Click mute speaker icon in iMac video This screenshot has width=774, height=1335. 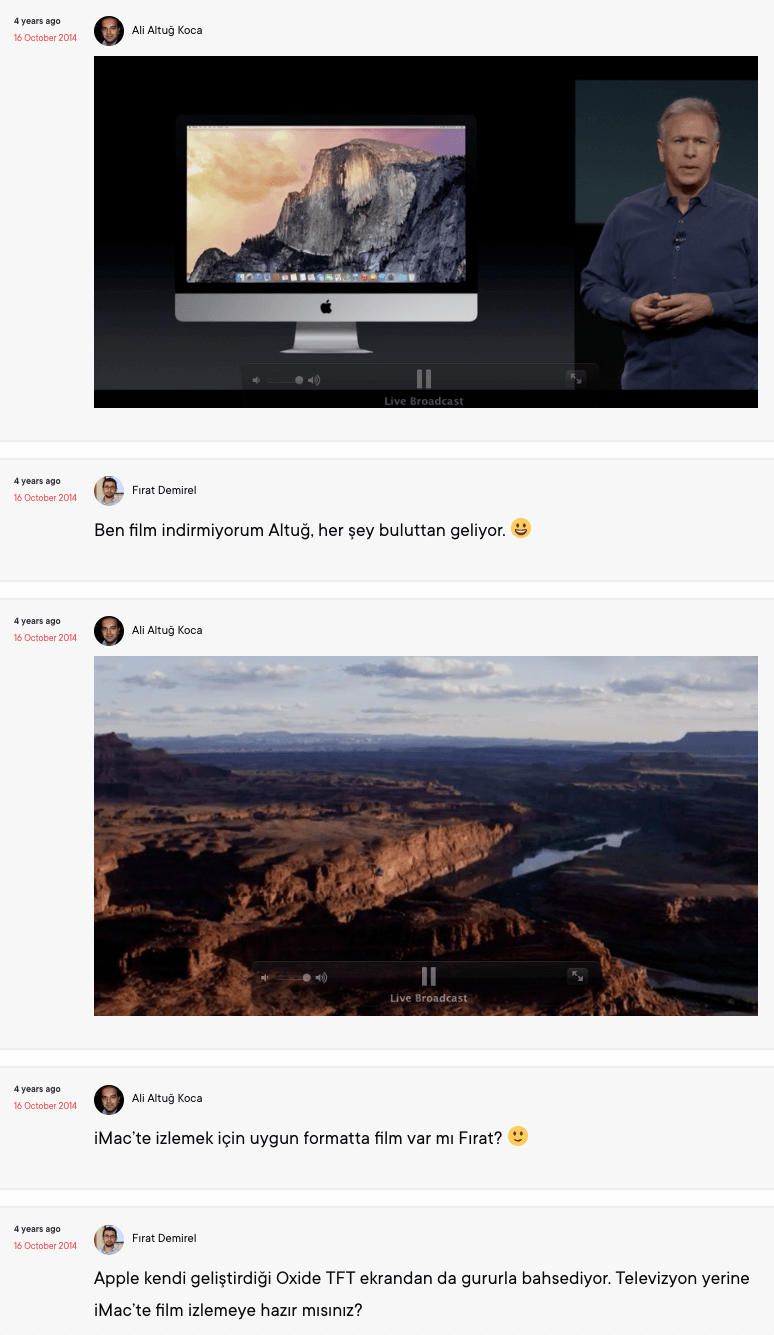coord(256,380)
